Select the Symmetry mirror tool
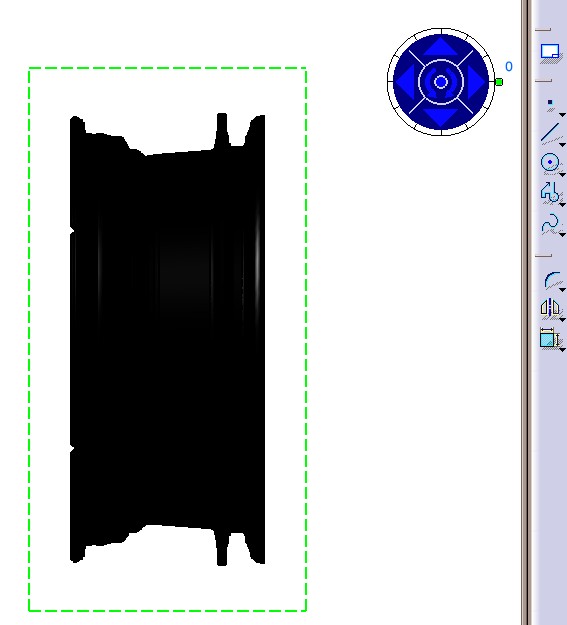This screenshot has height=625, width=567. [550, 308]
